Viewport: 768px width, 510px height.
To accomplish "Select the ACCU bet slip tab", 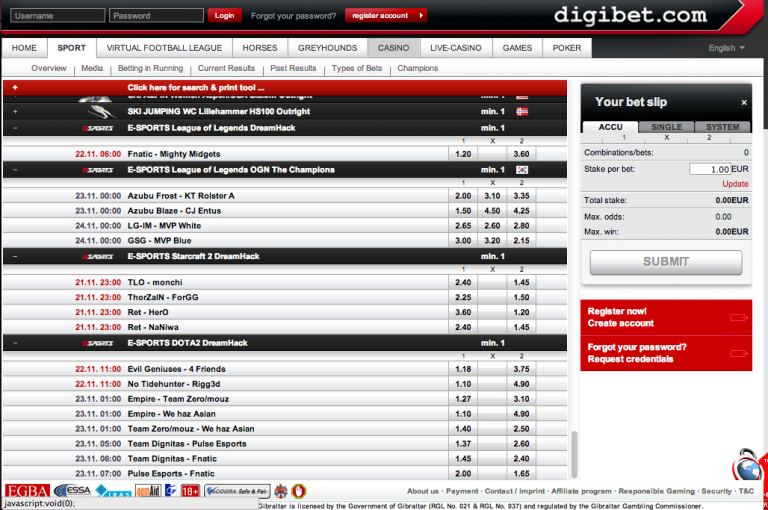I will click(x=610, y=127).
